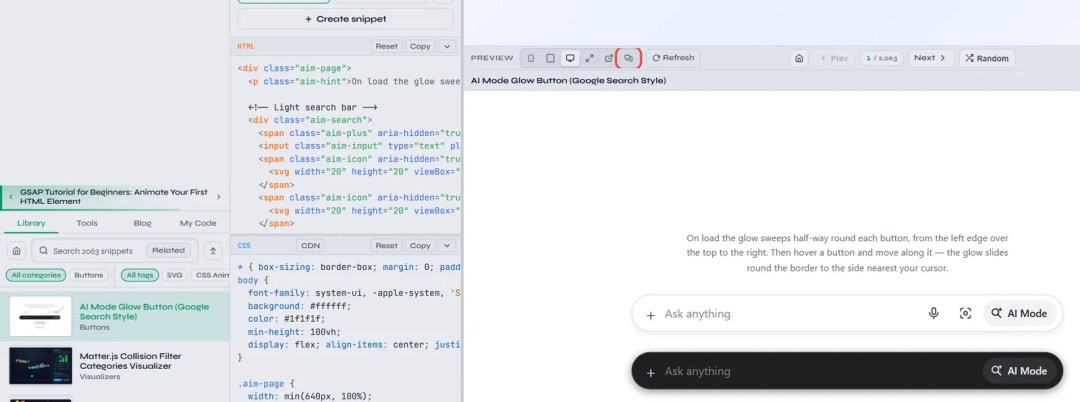Click the 1 / 2,063 snippet counter
This screenshot has height=402, width=1080.
coord(882,59)
